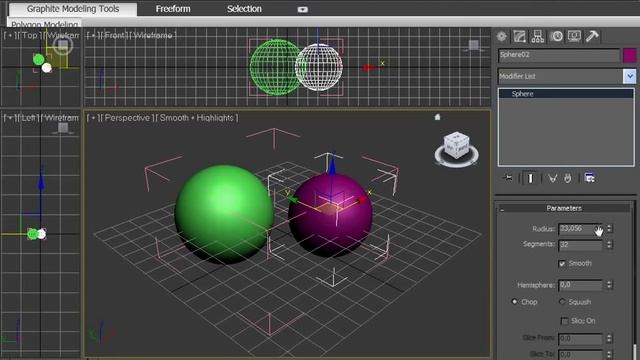Open the [Top] viewport label menu
640x360 pixels.
pos(29,36)
